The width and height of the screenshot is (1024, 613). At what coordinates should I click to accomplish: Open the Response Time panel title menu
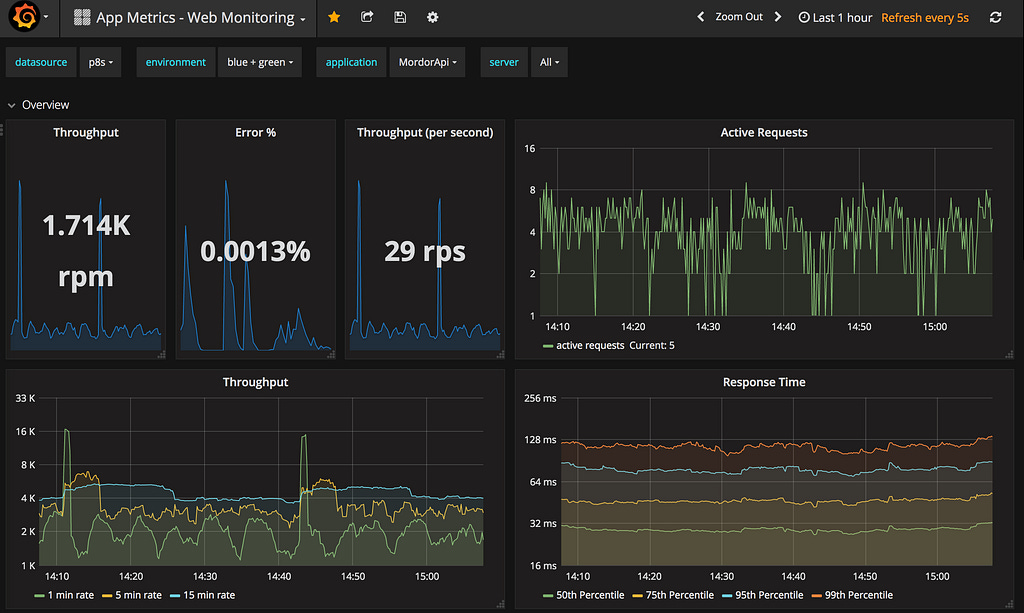click(x=764, y=382)
